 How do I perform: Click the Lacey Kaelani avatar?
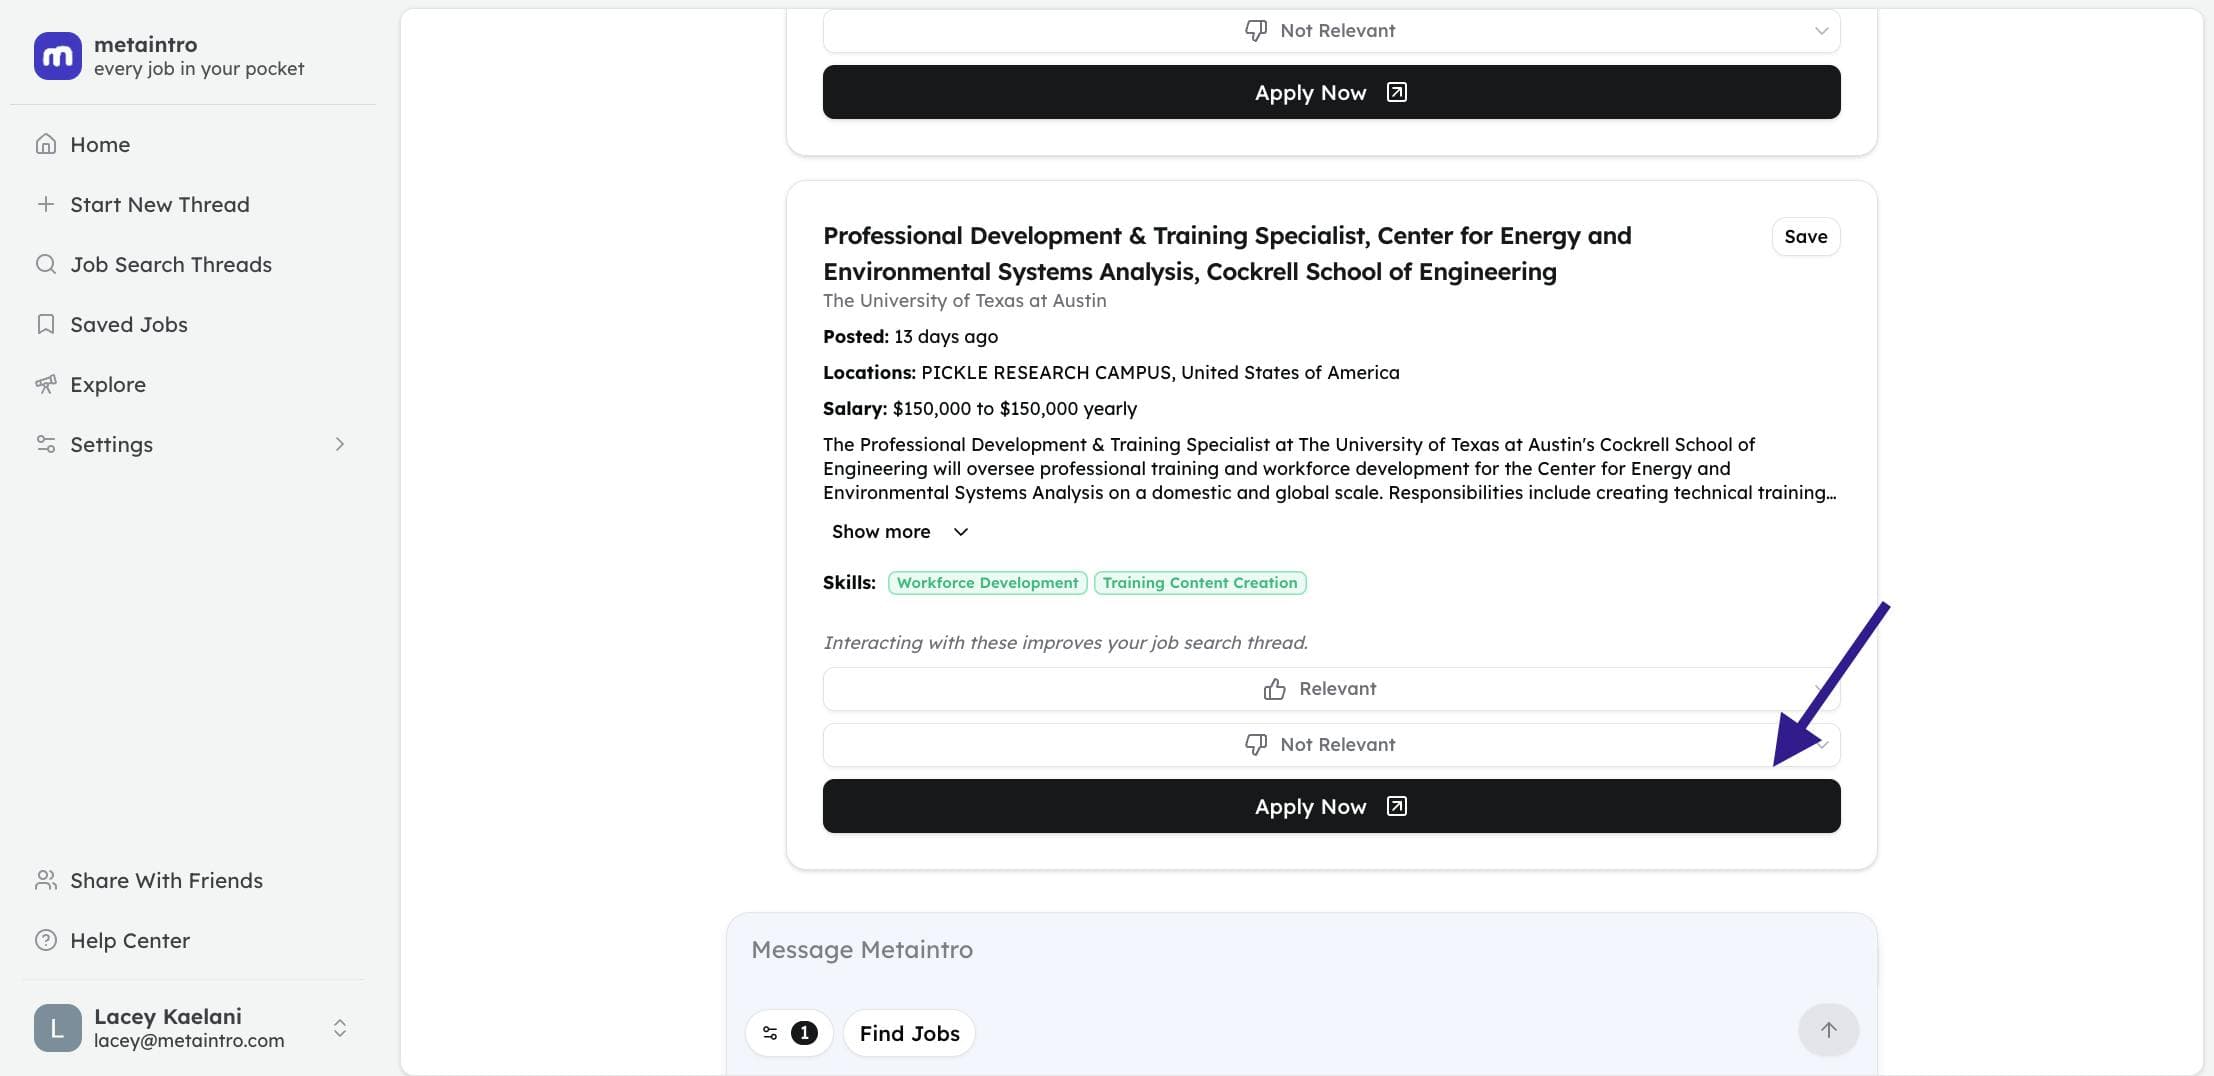[57, 1028]
